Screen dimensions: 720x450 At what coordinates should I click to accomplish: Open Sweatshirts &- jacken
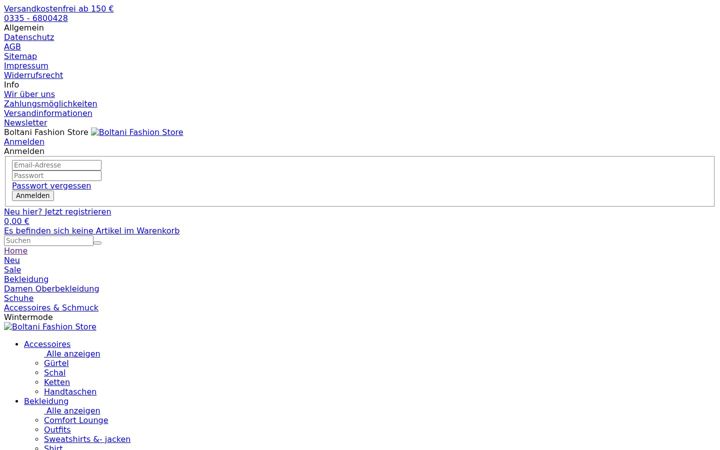[x=87, y=439]
